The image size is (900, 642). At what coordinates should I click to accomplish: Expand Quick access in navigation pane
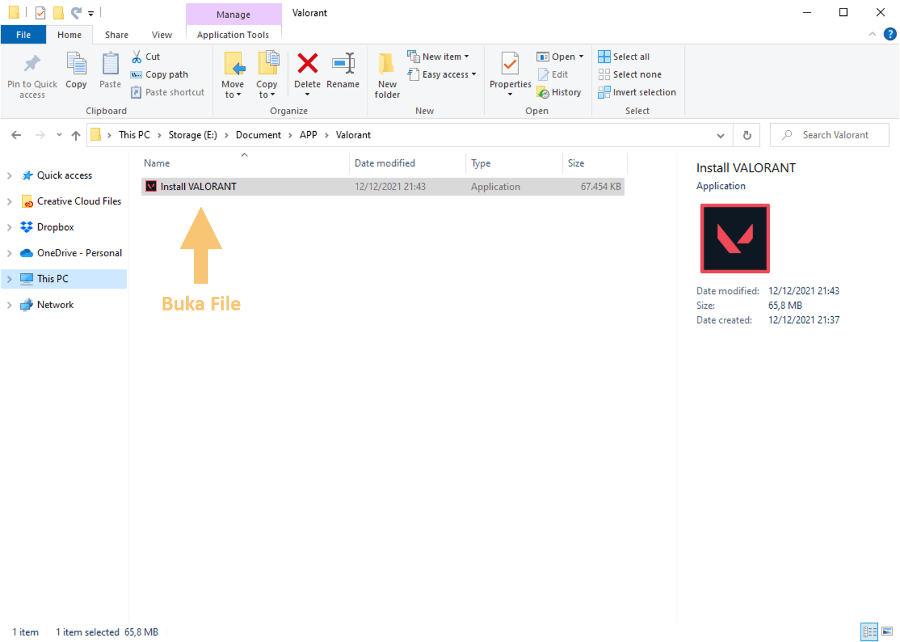9,176
